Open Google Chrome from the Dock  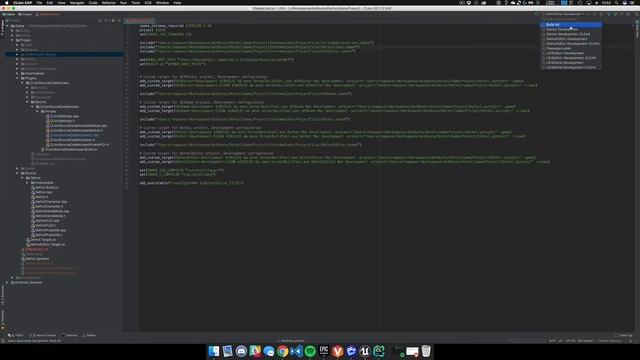coord(282,351)
